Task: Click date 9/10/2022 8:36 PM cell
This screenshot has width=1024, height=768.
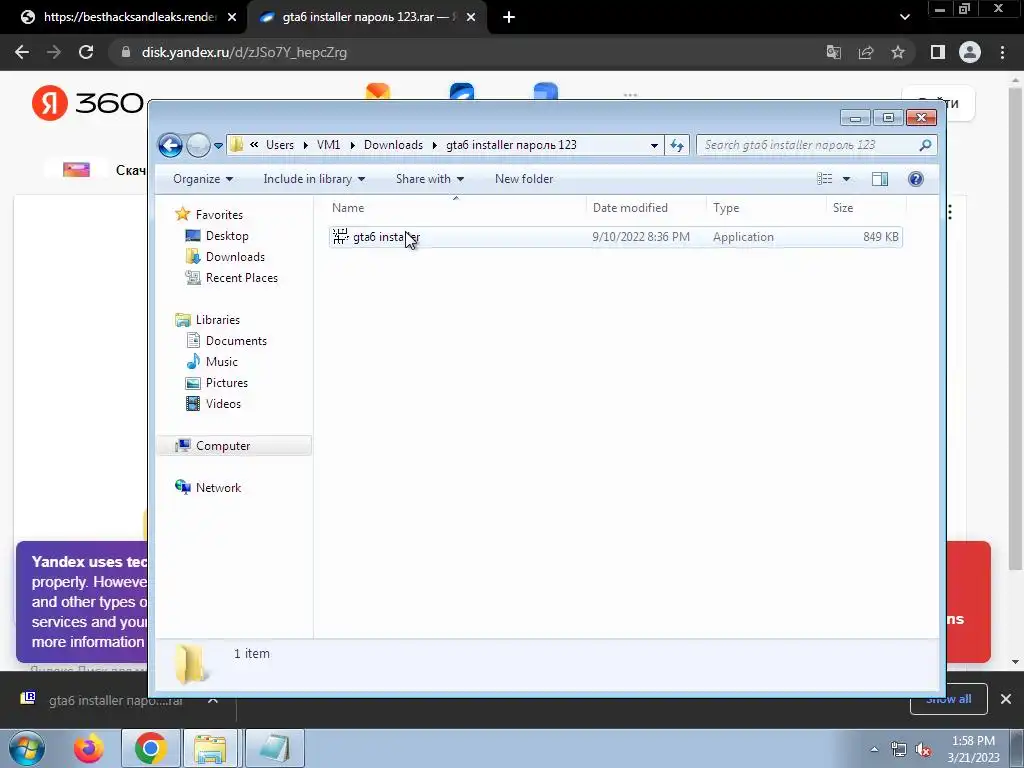Action: pyautogui.click(x=641, y=237)
